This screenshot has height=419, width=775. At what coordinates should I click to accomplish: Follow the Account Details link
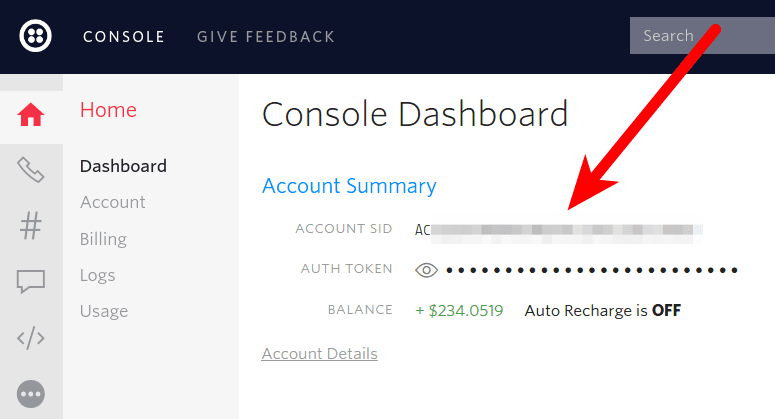point(319,354)
